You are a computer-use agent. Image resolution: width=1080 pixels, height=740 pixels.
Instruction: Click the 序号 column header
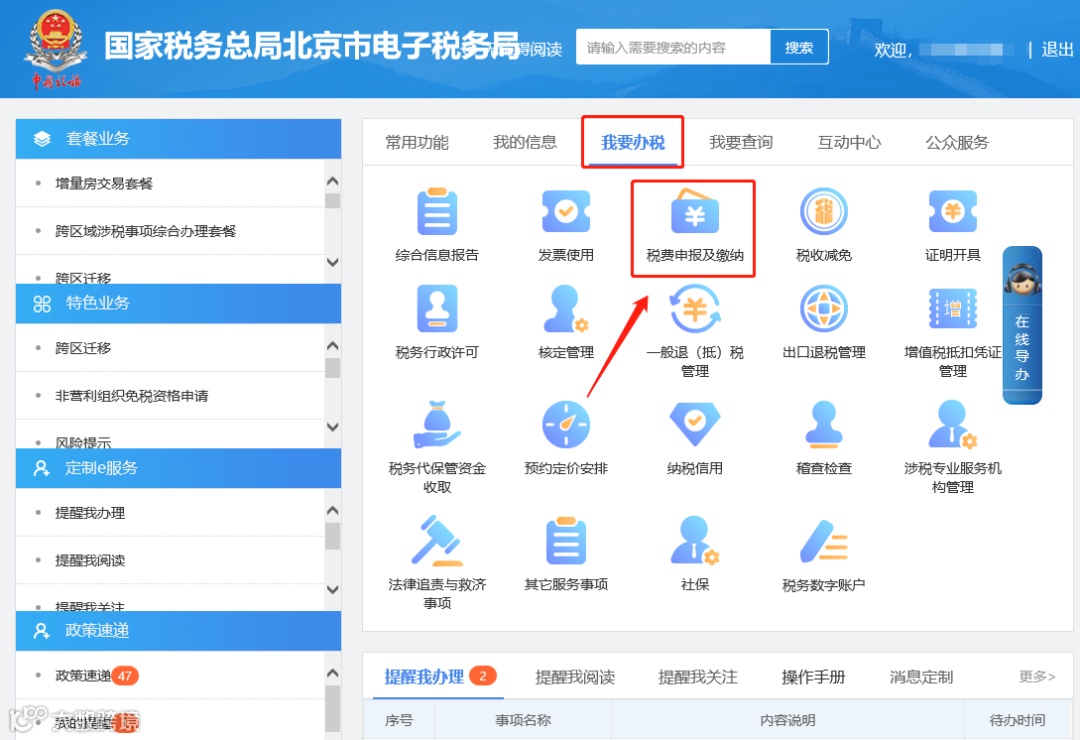tap(399, 720)
